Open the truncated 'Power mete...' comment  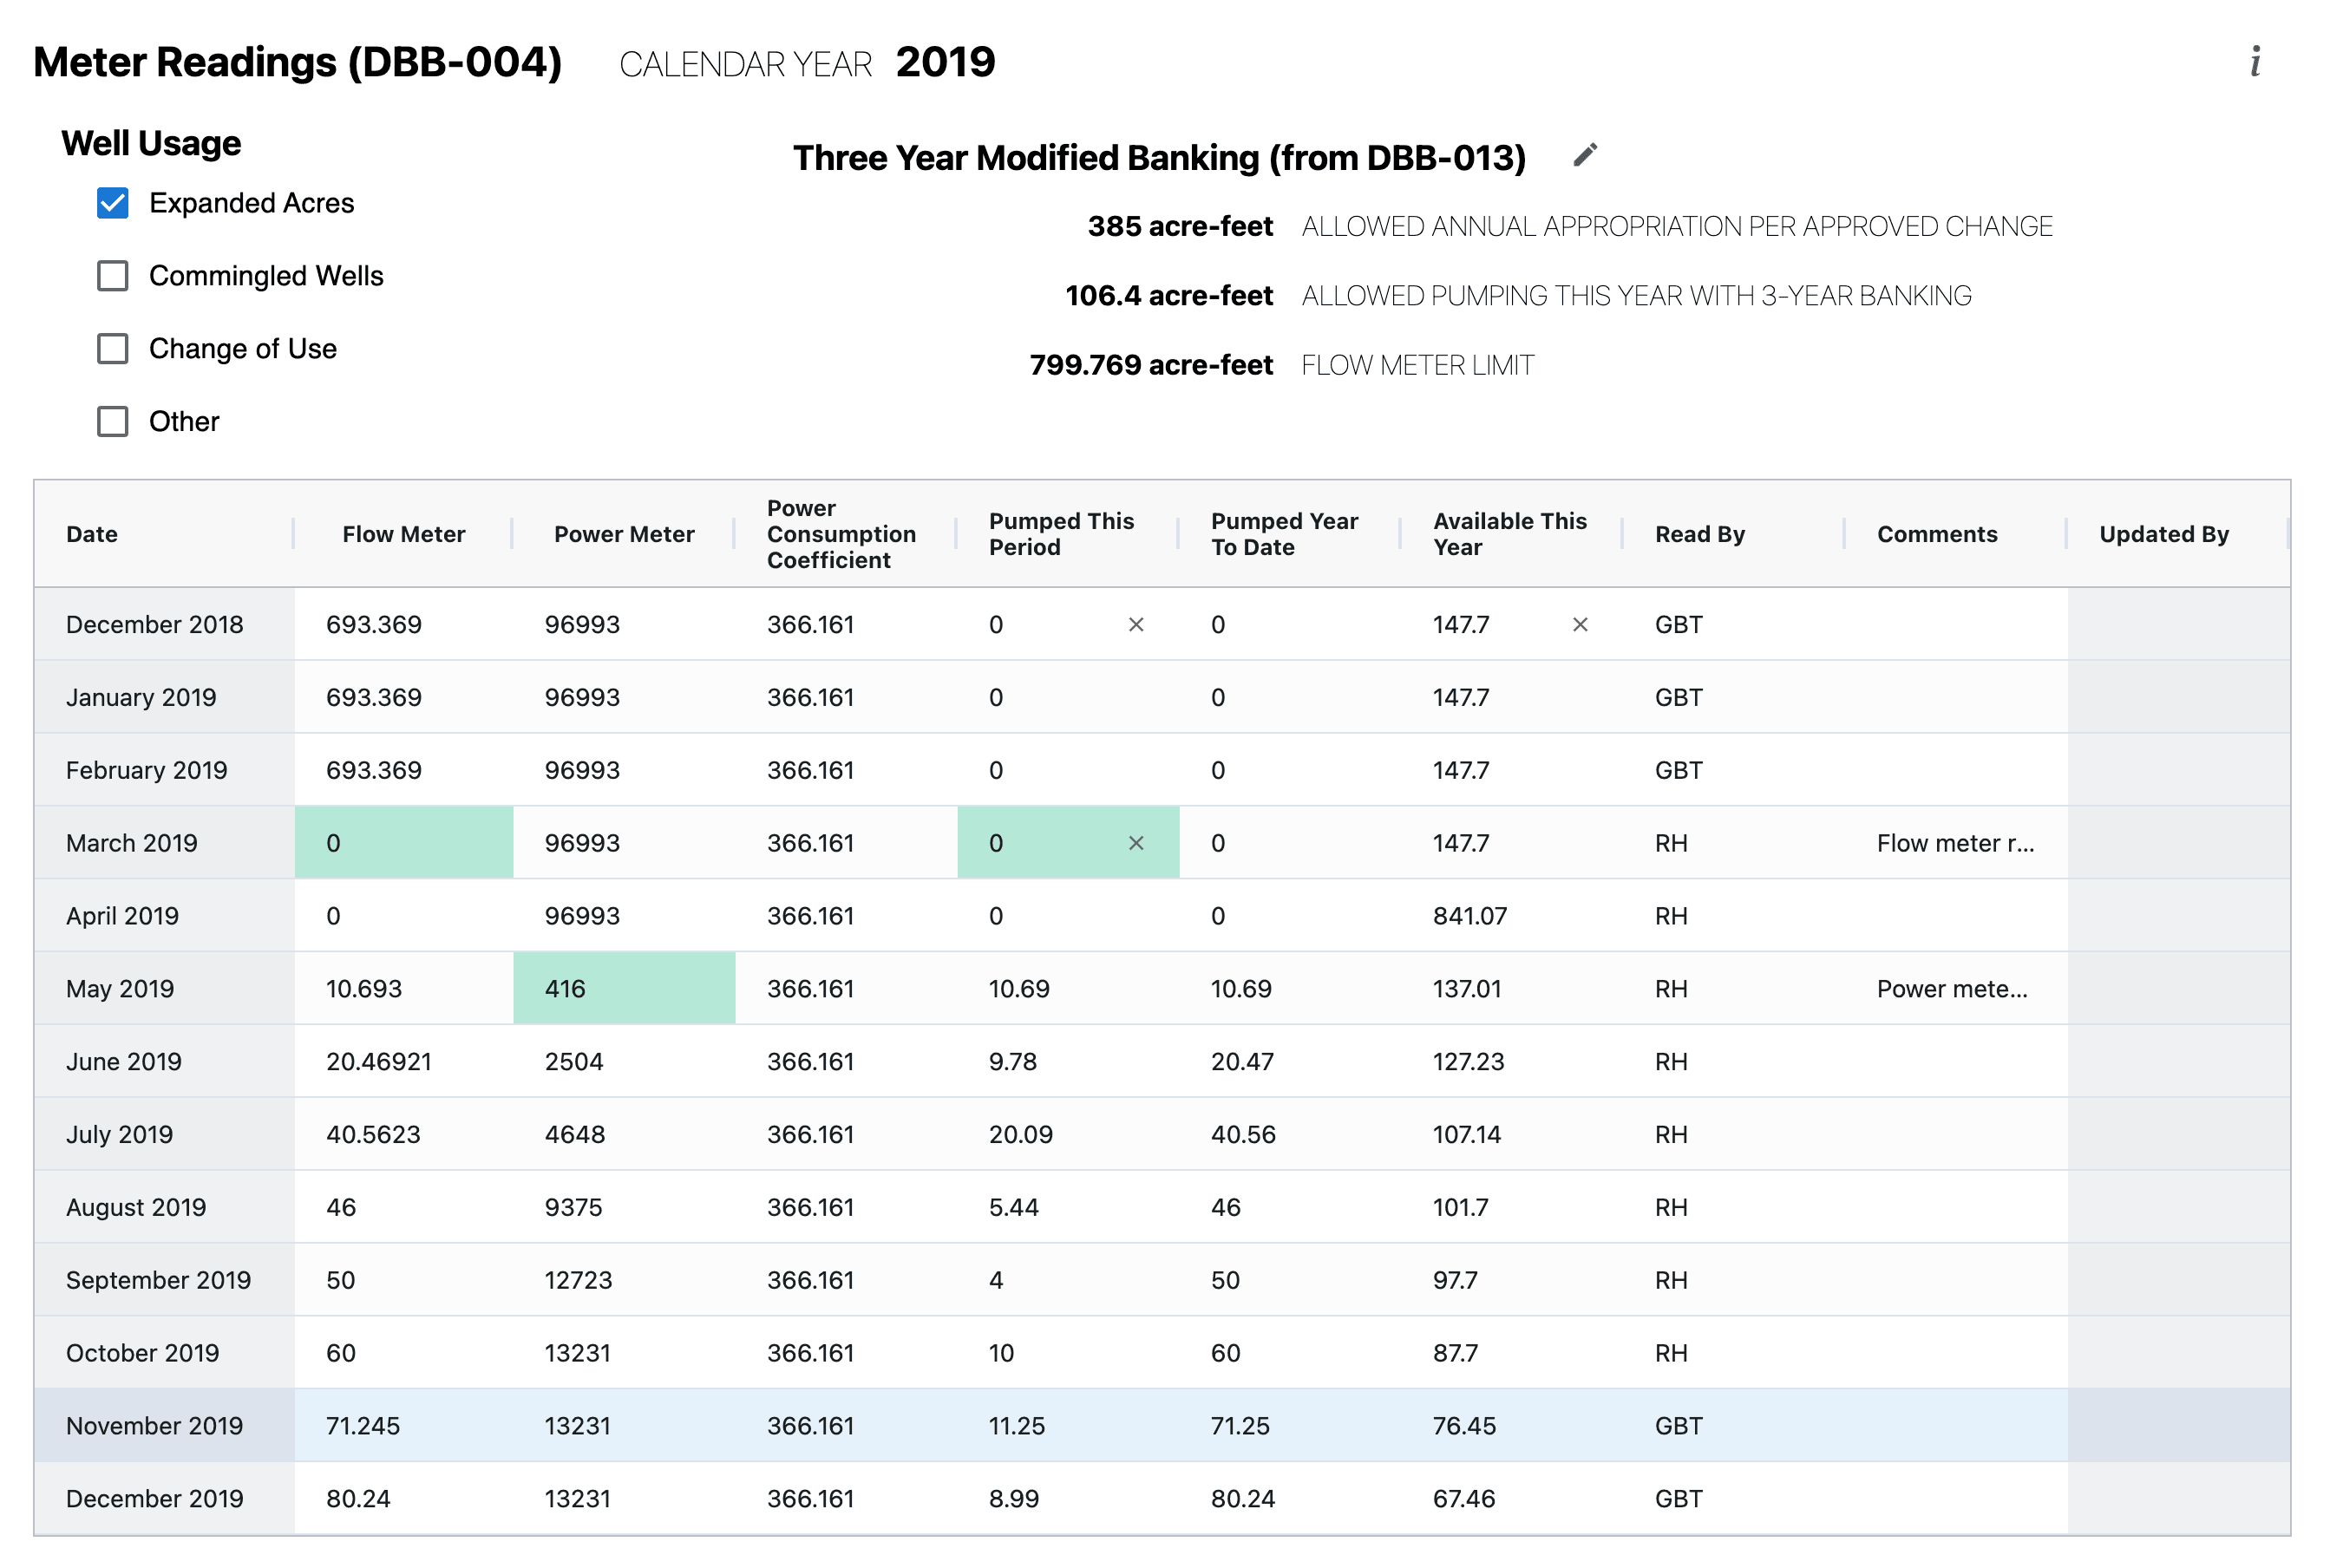[1951, 989]
